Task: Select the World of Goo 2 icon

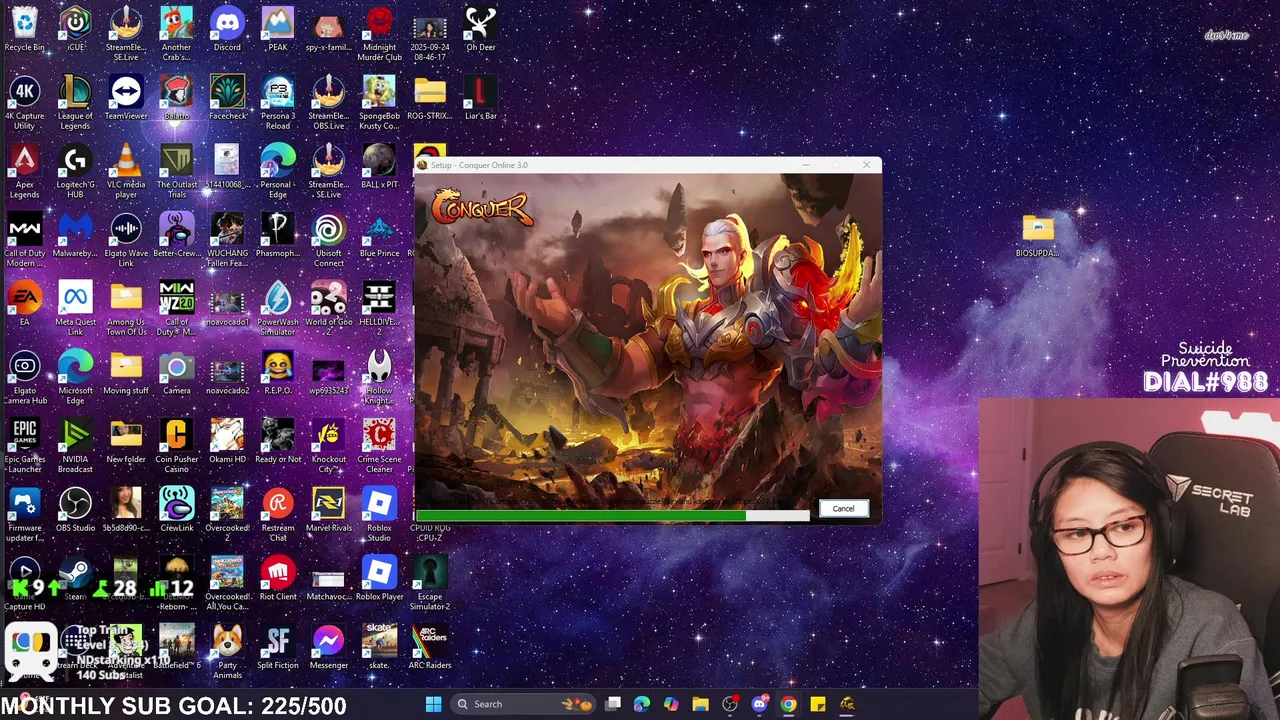Action: coord(328,308)
